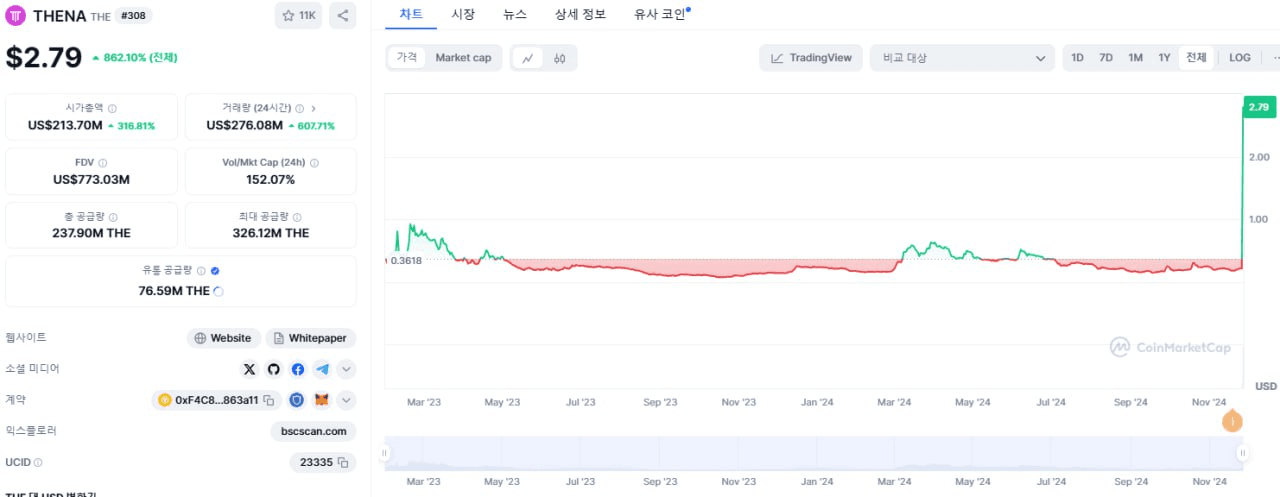1280x497 pixels.
Task: Open THENA's Facebook page
Action: (298, 369)
